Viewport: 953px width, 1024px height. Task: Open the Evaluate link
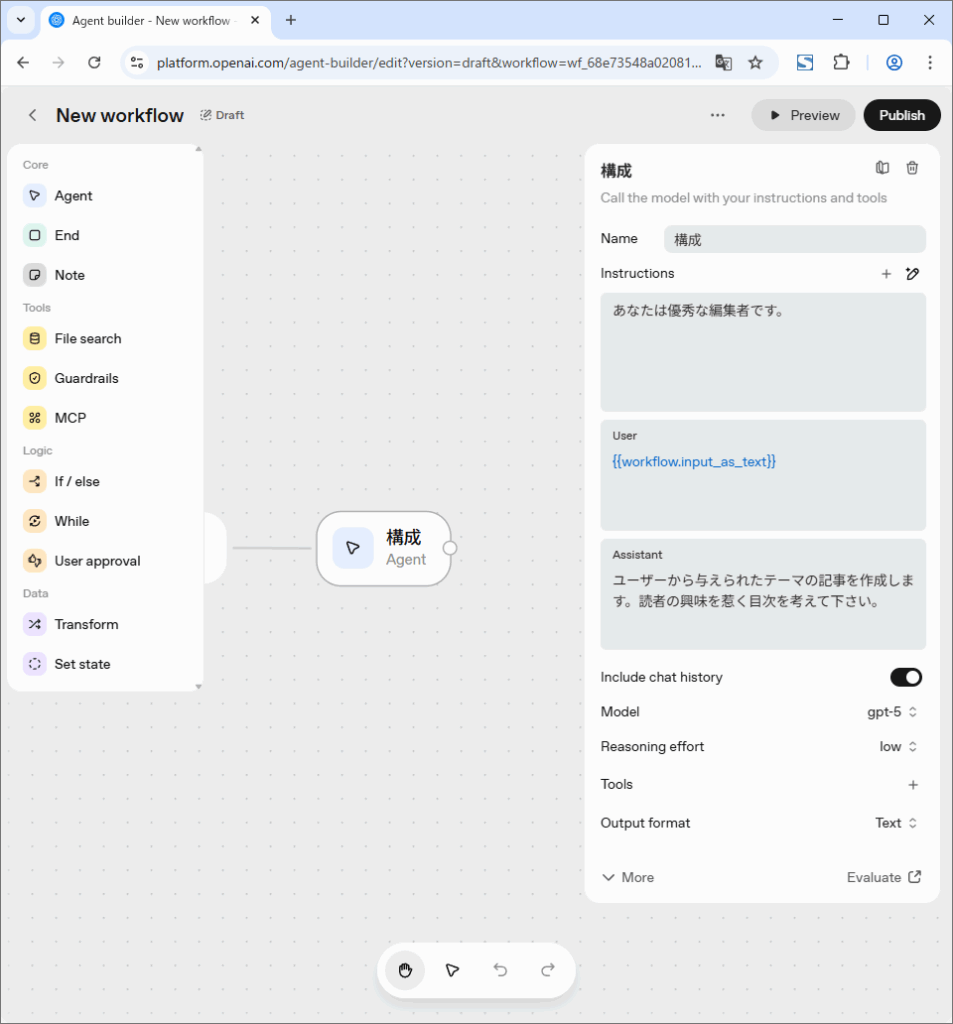pyautogui.click(x=884, y=877)
